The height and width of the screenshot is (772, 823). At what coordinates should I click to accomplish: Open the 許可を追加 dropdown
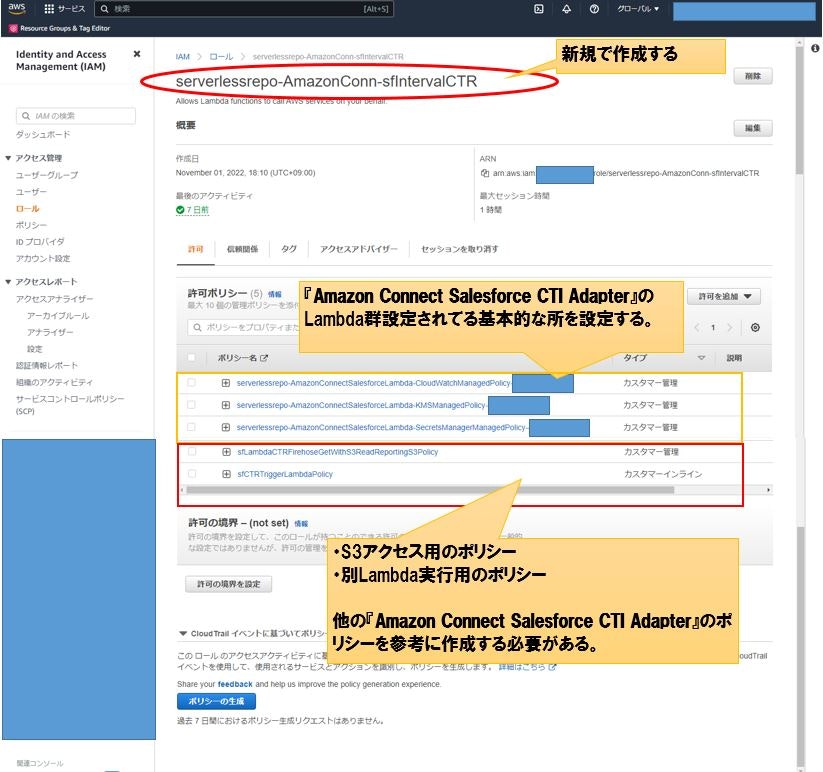[x=724, y=297]
